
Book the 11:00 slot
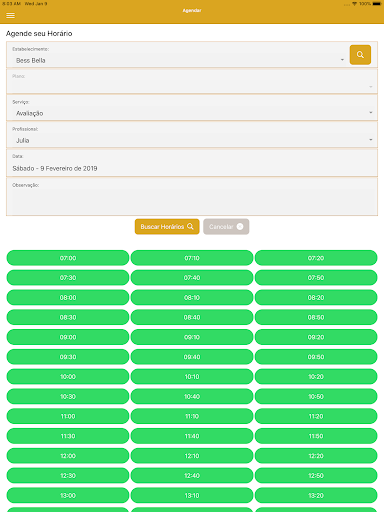click(68, 416)
